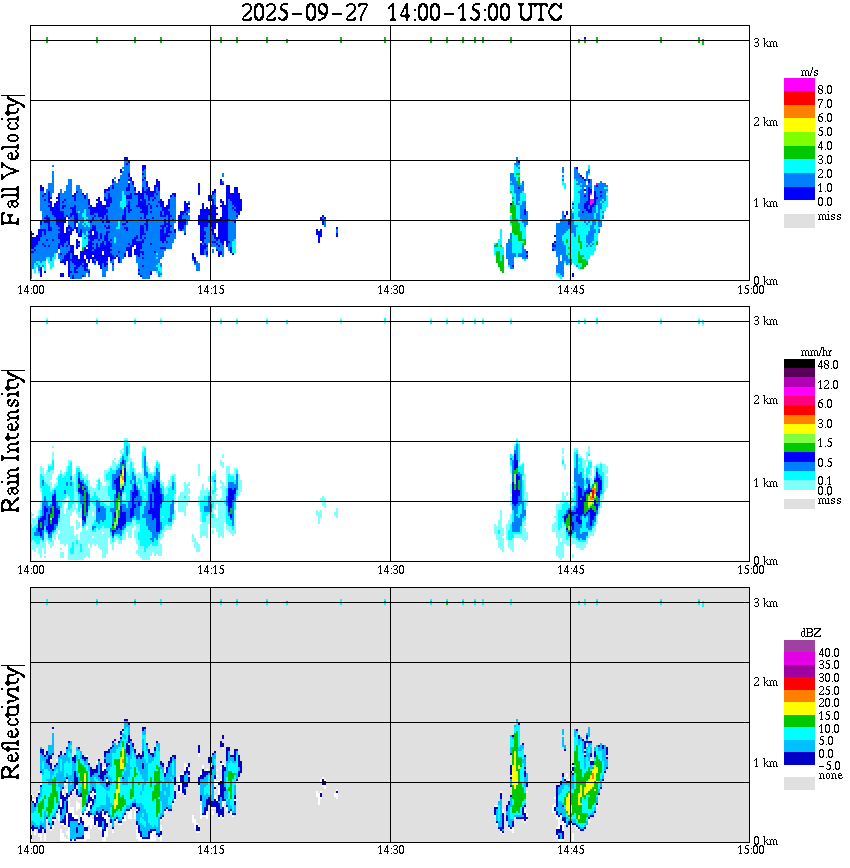Viewport: 850px width, 868px height.
Task: Click the purple 40.0 dBZ legend swatch
Action: click(799, 647)
